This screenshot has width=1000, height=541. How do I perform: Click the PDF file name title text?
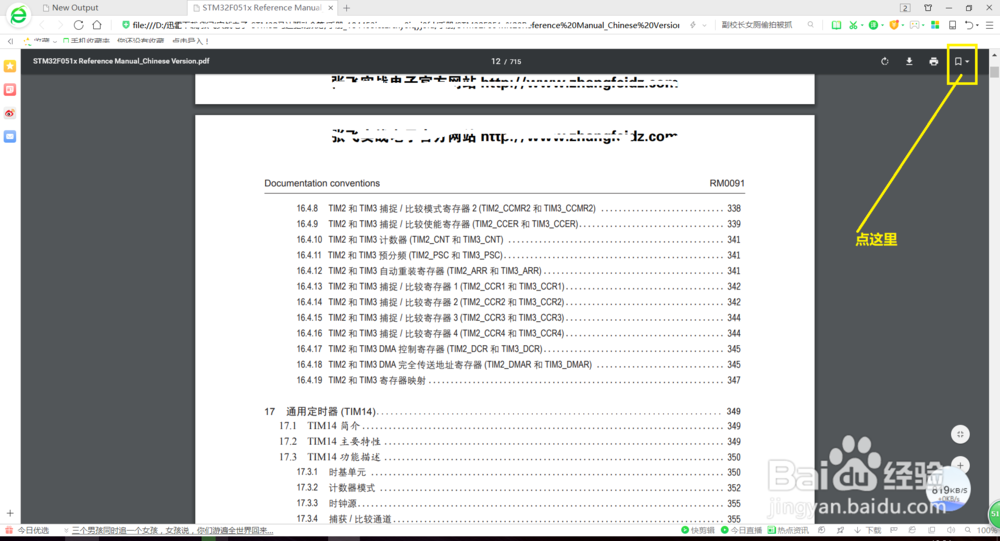[121, 61]
